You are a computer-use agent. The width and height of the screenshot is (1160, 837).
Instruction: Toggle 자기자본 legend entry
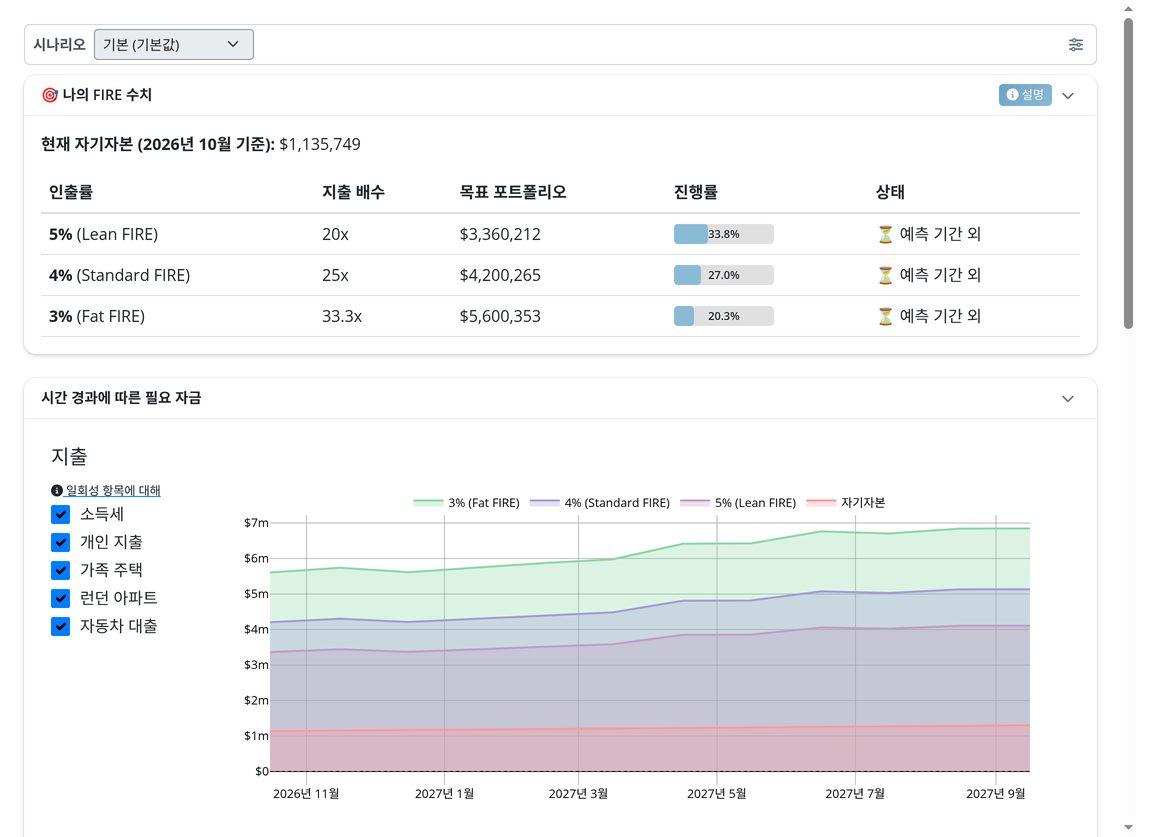(x=846, y=502)
